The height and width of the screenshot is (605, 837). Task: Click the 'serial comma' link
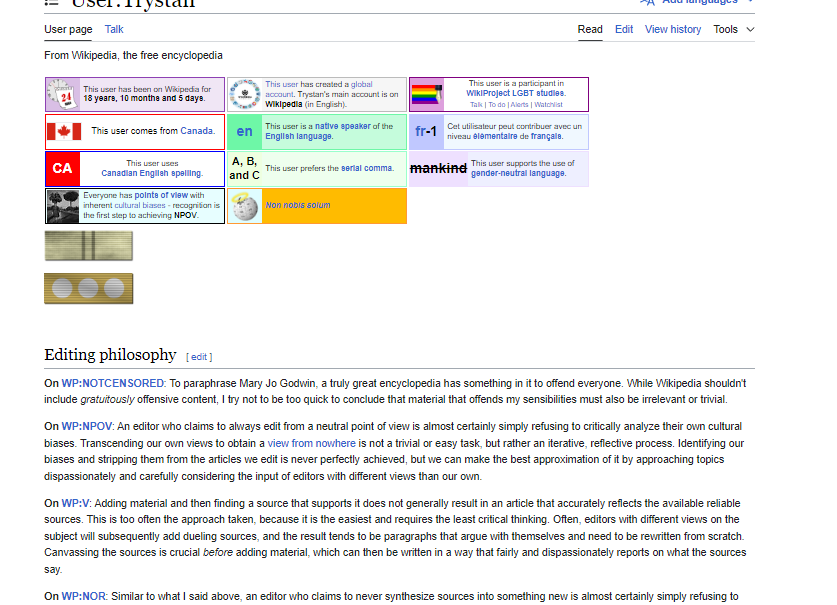[x=367, y=168]
